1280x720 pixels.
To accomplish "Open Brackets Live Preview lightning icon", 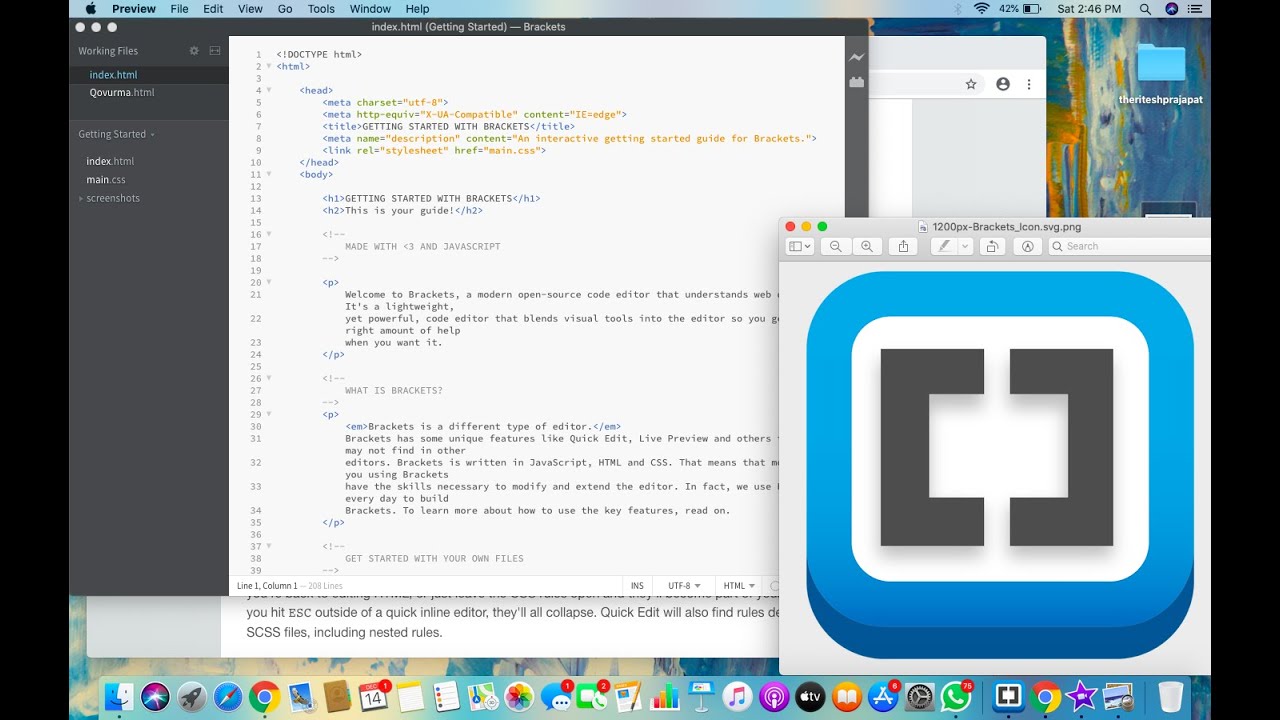I will click(856, 58).
